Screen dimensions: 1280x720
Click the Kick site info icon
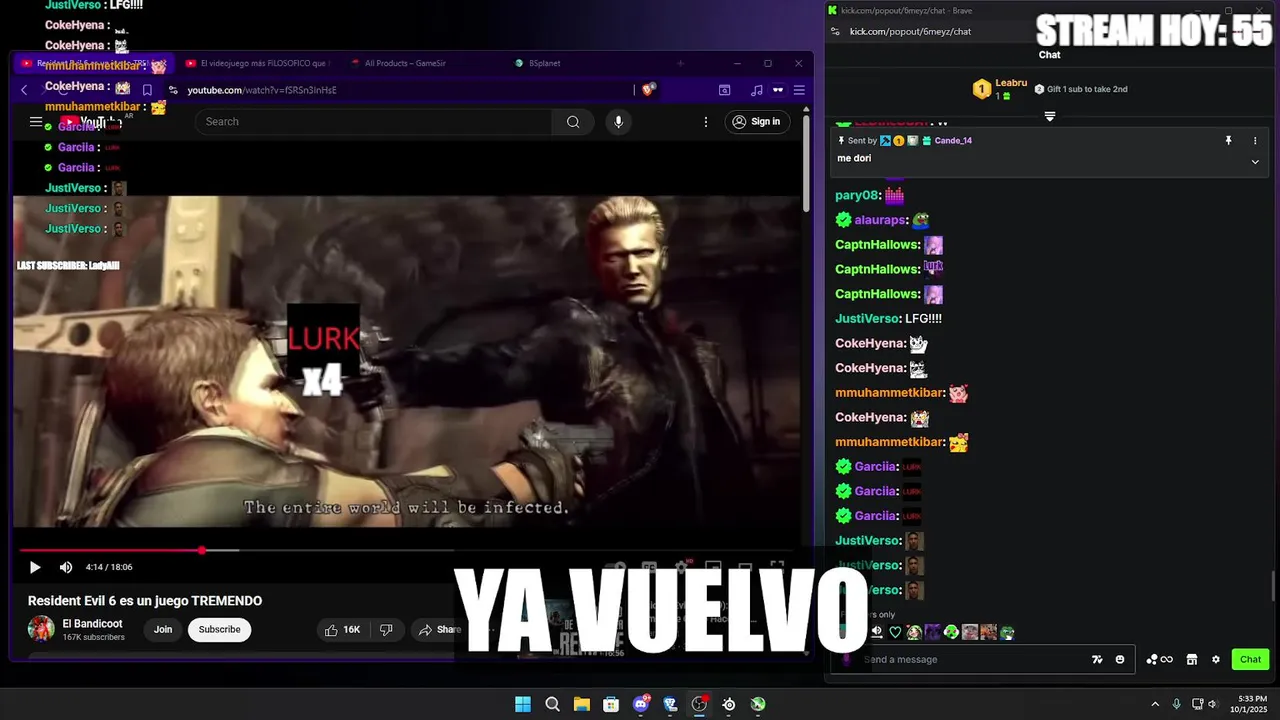click(836, 31)
